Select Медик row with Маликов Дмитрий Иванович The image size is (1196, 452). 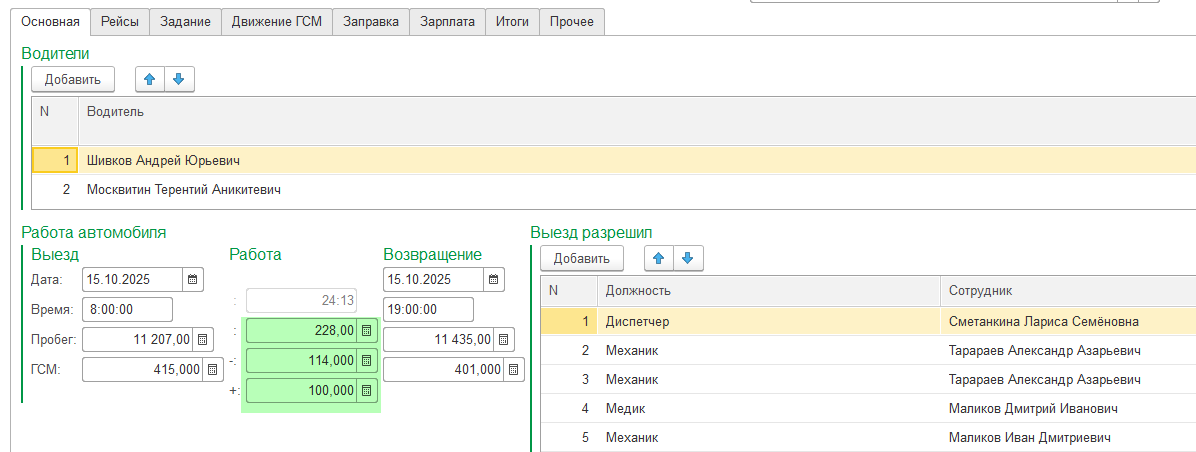(x=770, y=408)
